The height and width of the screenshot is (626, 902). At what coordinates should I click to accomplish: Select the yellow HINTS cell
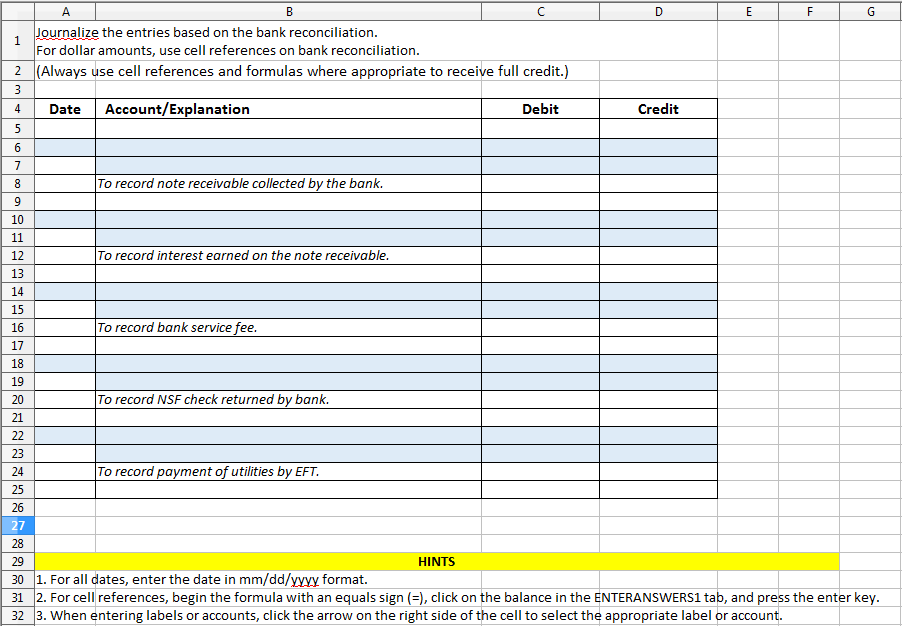point(436,561)
